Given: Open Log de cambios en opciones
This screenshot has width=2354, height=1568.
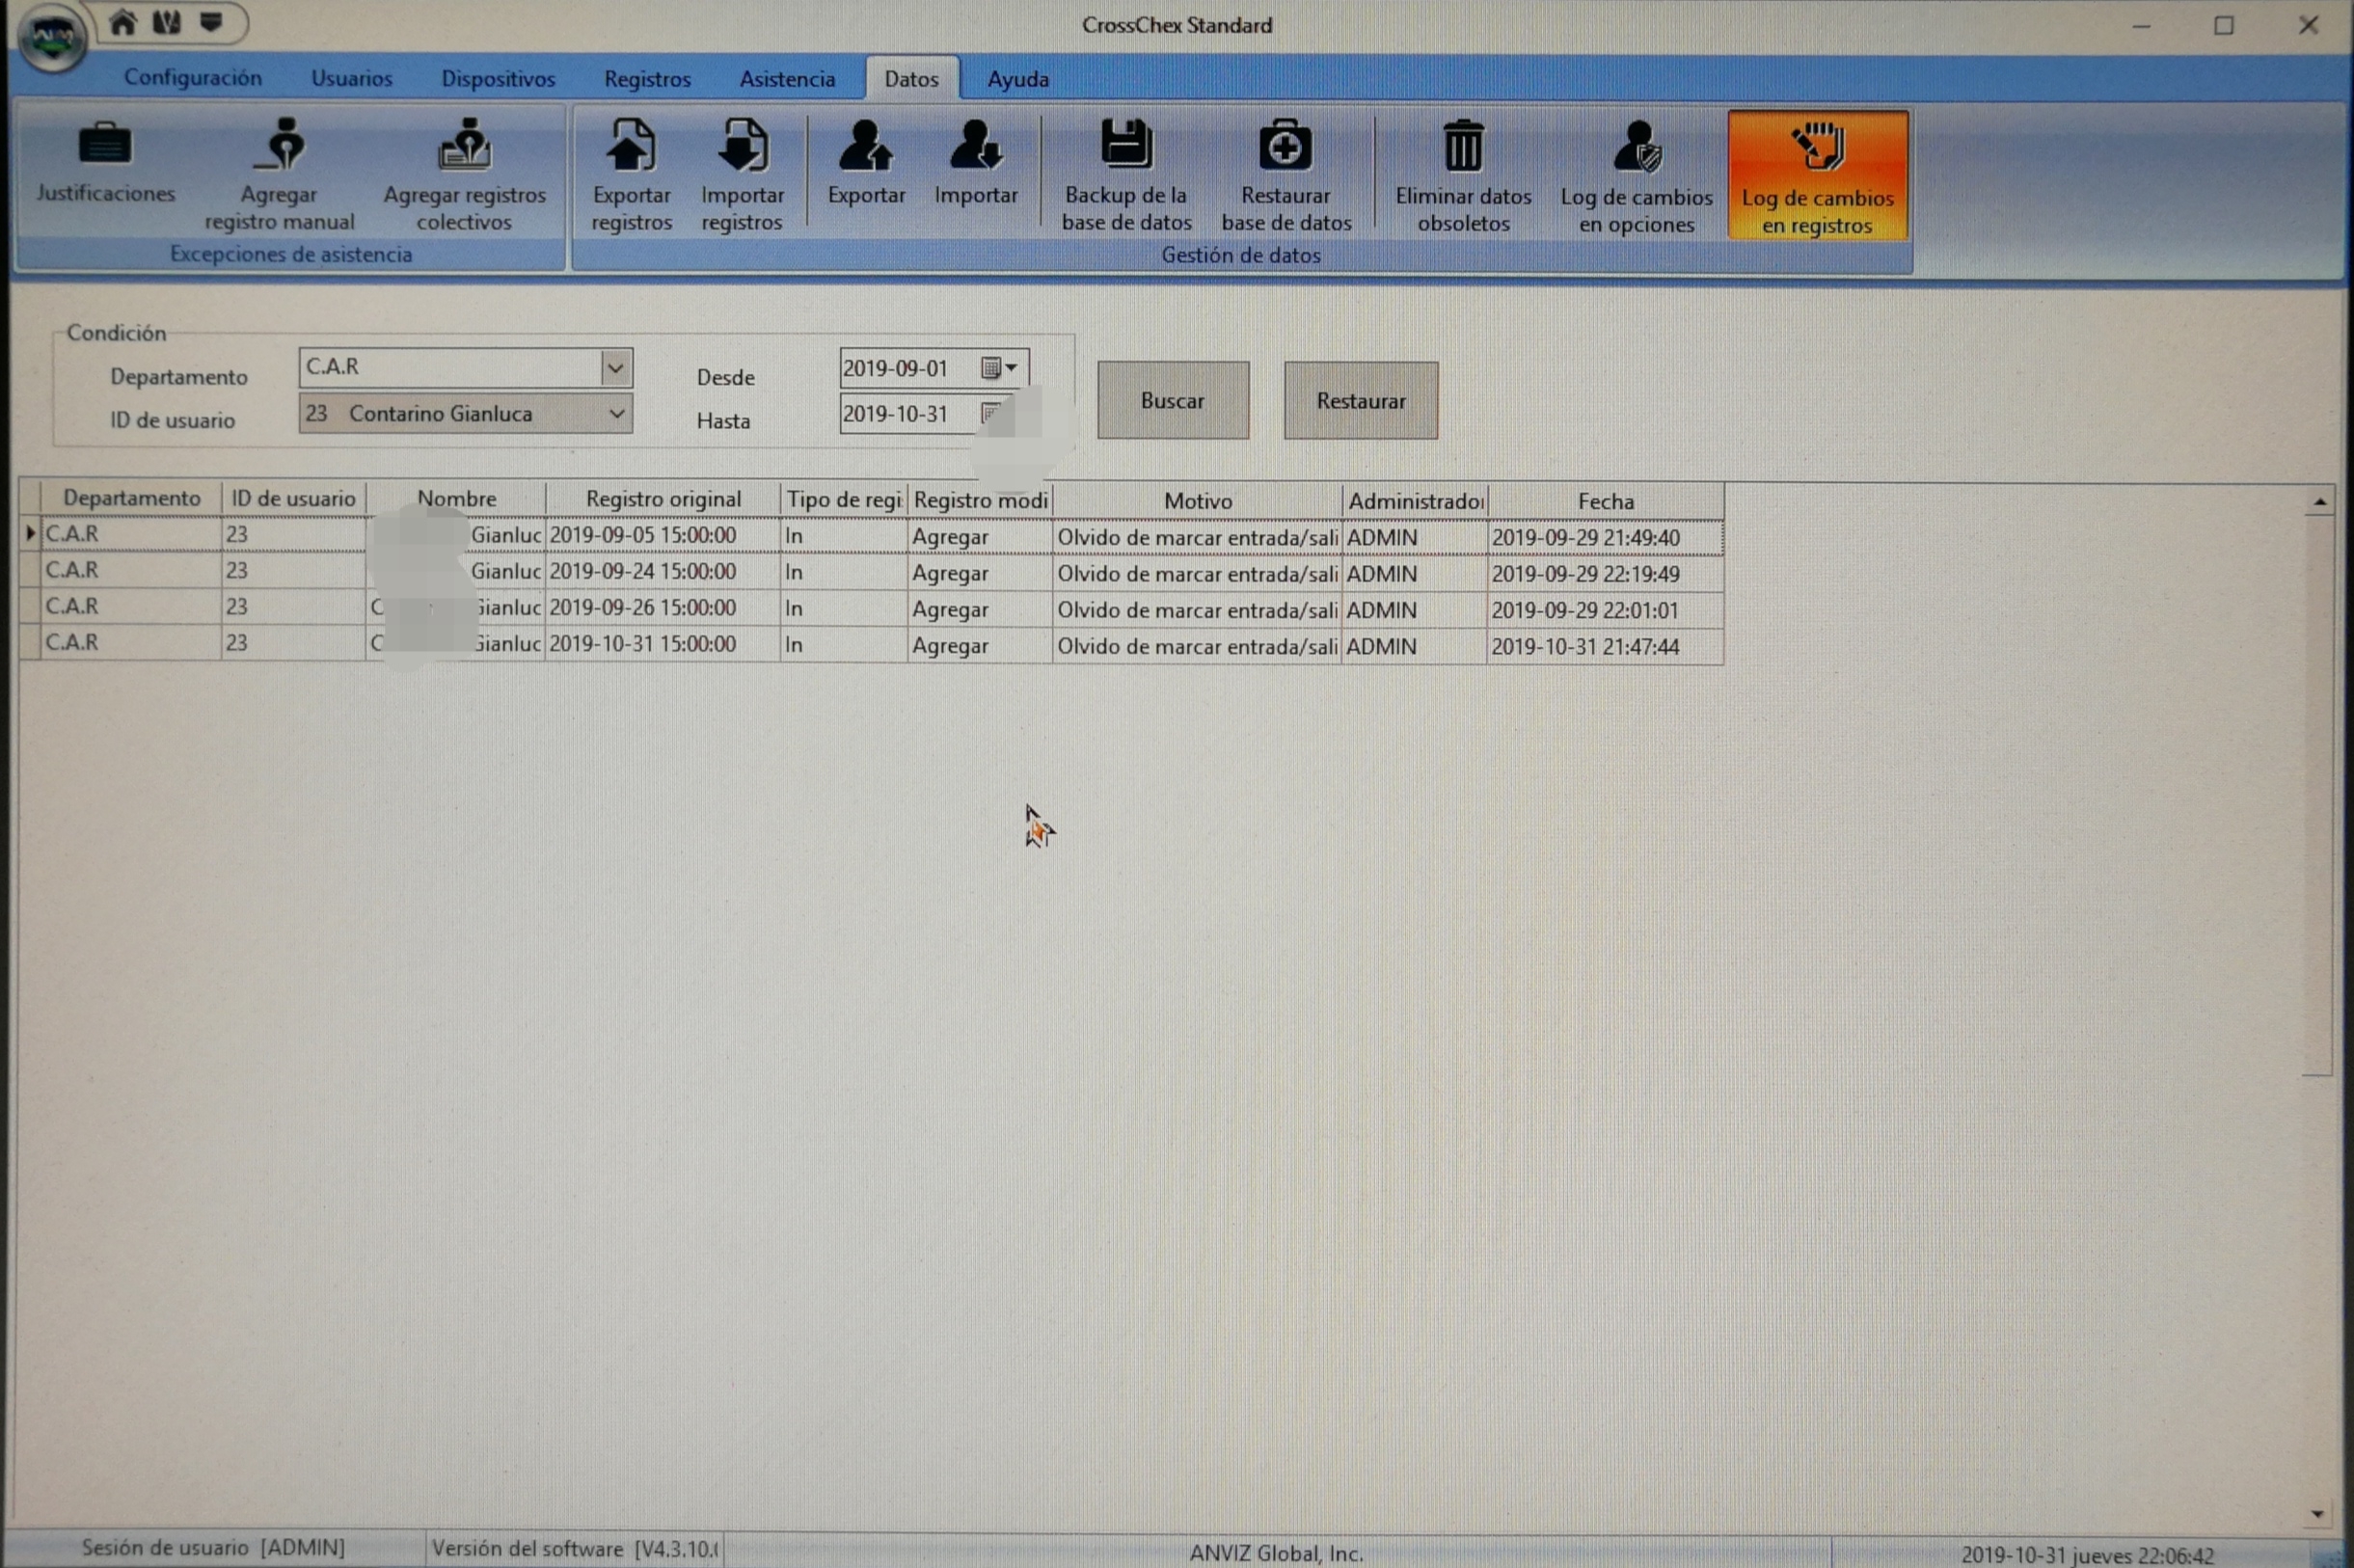Looking at the screenshot, I should pyautogui.click(x=1636, y=176).
